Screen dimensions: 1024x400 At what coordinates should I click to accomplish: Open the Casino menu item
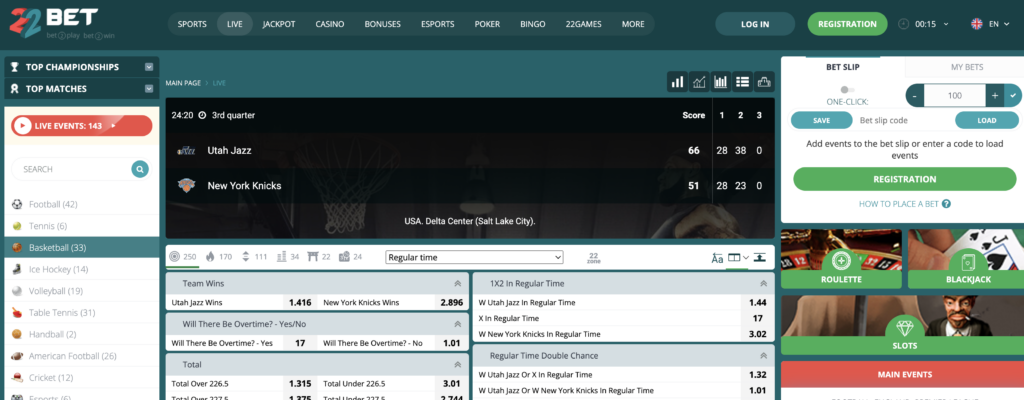[330, 24]
